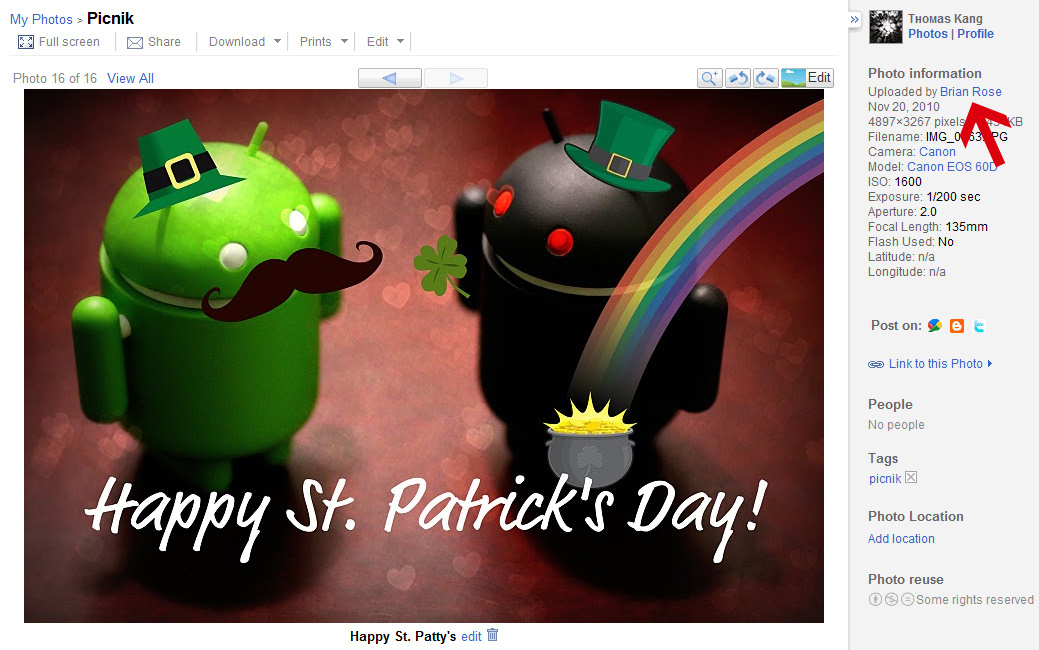Image resolution: width=1039 pixels, height=650 pixels.
Task: Share this photo by email
Action: [154, 42]
